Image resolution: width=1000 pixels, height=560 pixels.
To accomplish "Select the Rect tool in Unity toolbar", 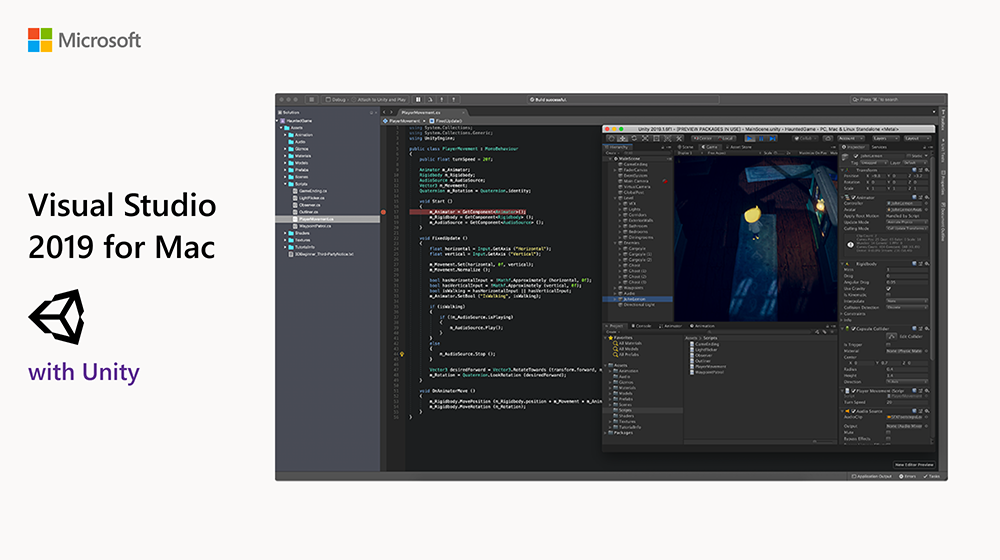I will tap(656, 138).
